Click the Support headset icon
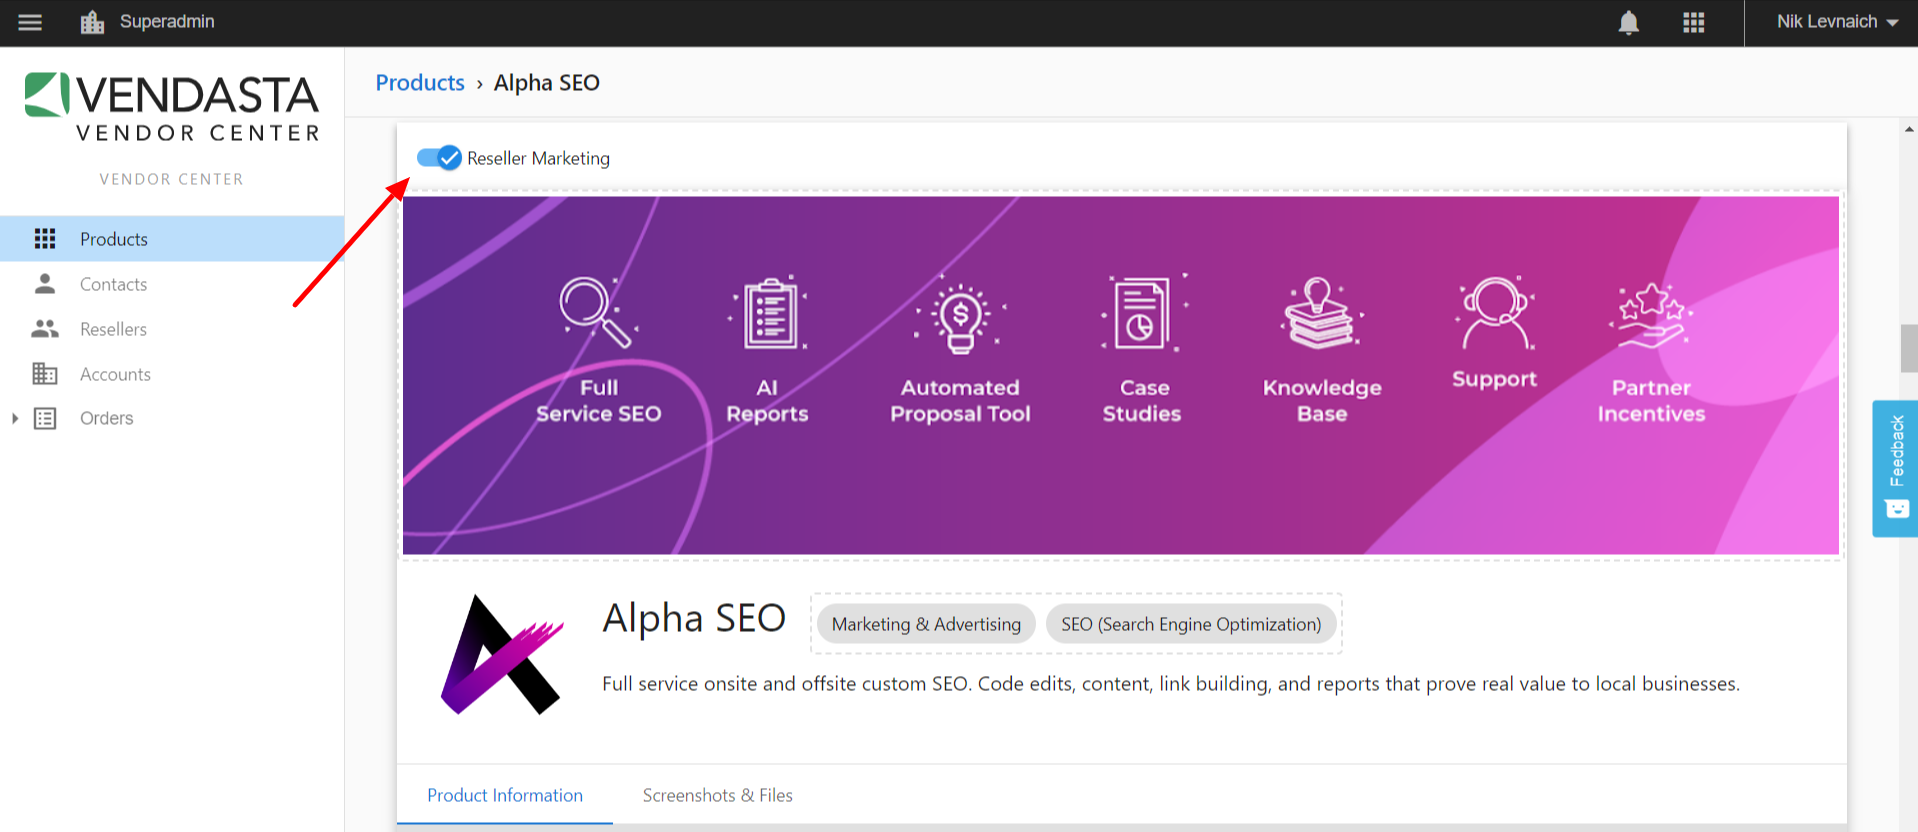Image resolution: width=1918 pixels, height=832 pixels. [1495, 313]
